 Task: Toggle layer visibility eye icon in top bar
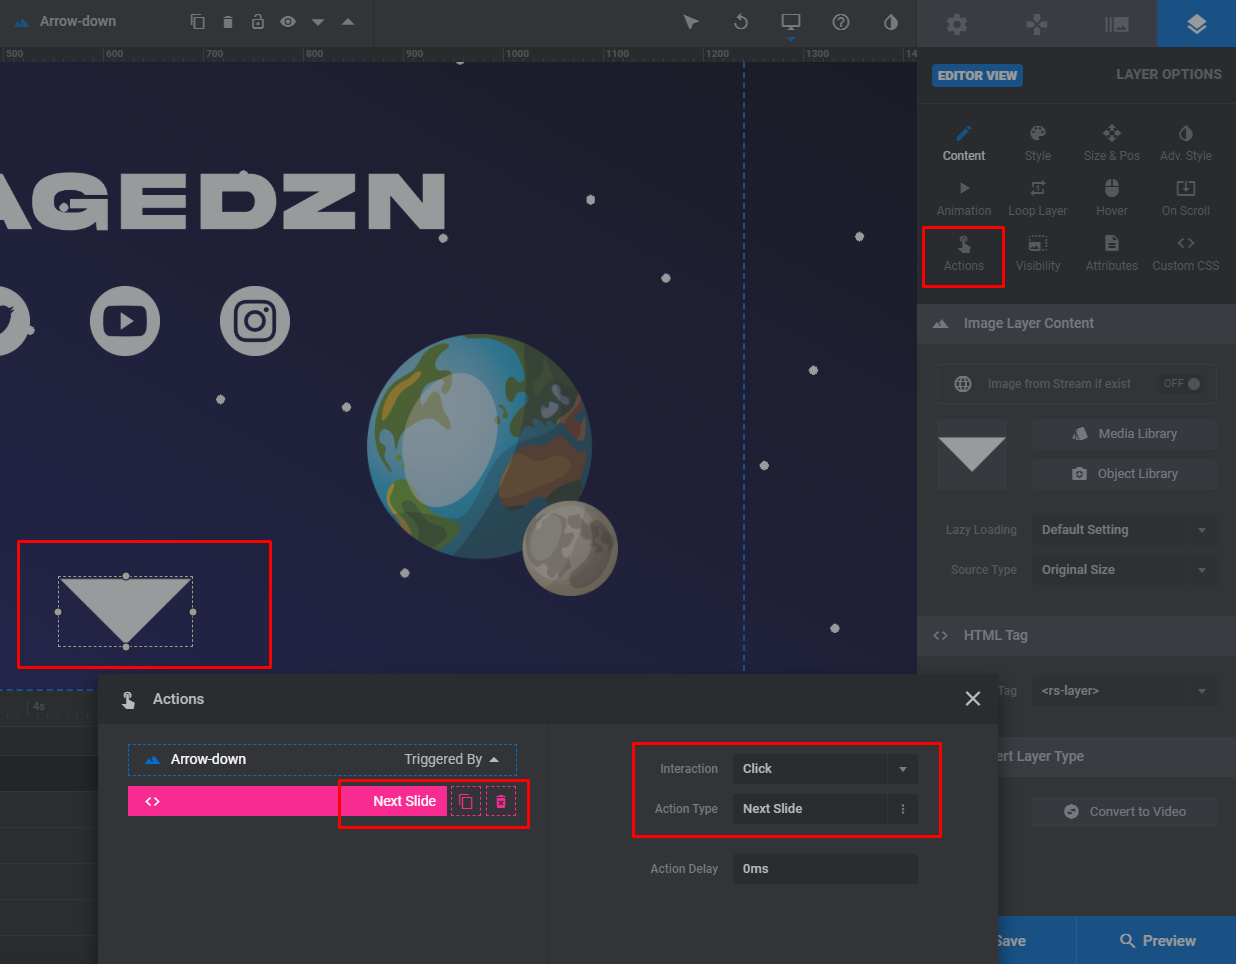pos(288,22)
